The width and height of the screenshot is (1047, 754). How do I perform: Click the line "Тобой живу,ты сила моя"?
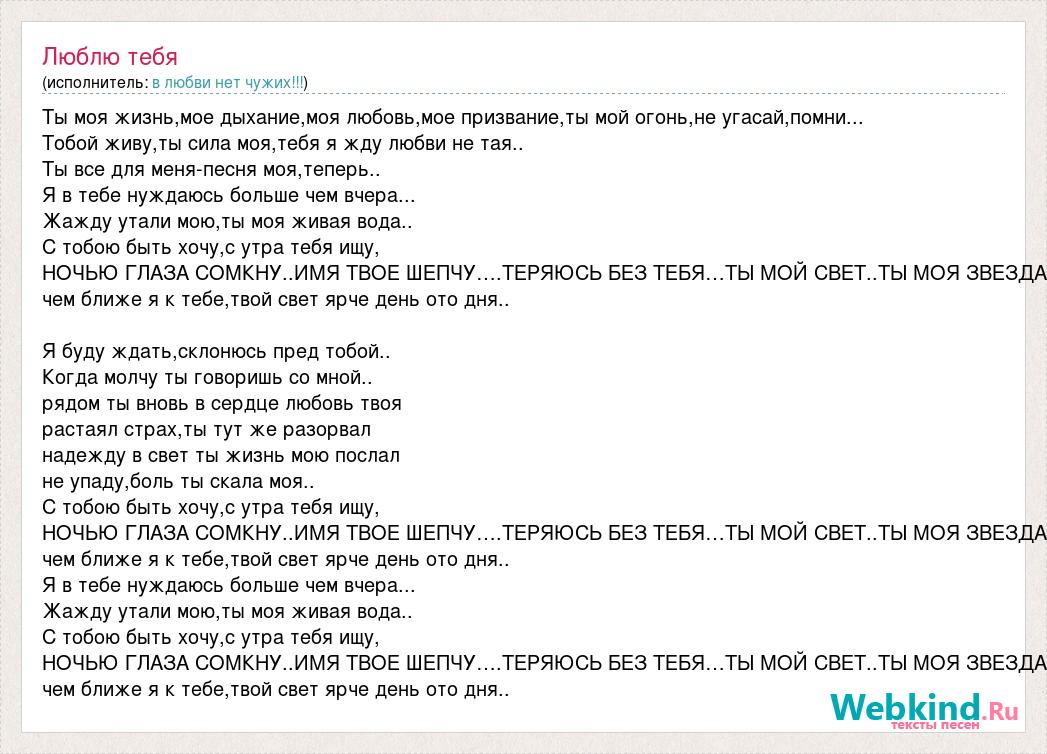tap(282, 144)
